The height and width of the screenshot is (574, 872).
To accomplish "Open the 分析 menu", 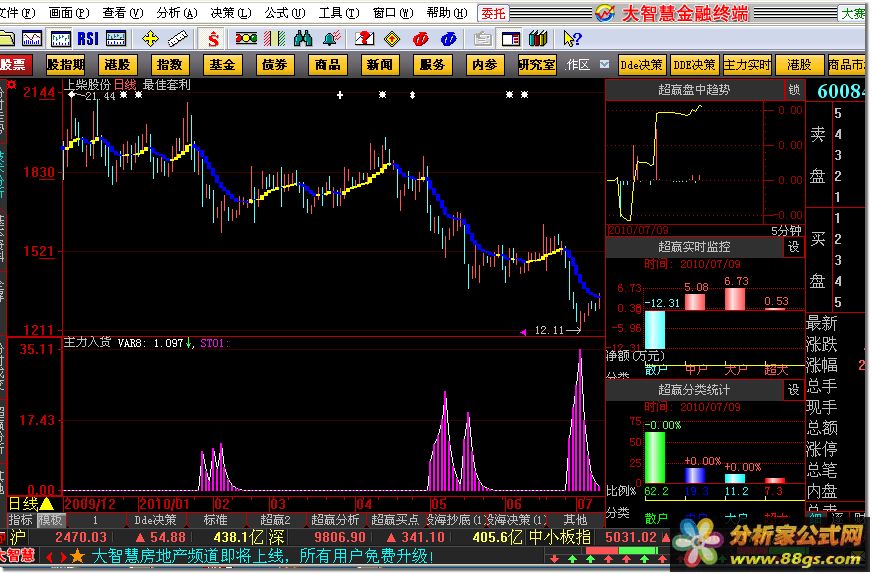I will 177,12.
